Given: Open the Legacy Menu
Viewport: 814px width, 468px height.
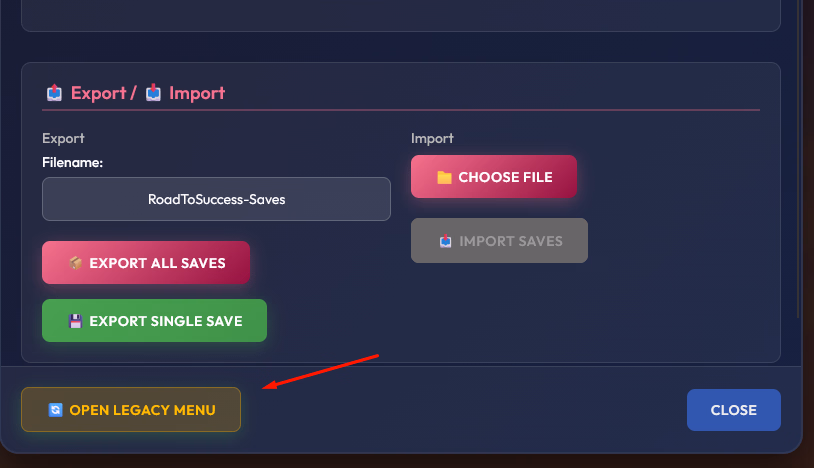Looking at the screenshot, I should coord(131,410).
